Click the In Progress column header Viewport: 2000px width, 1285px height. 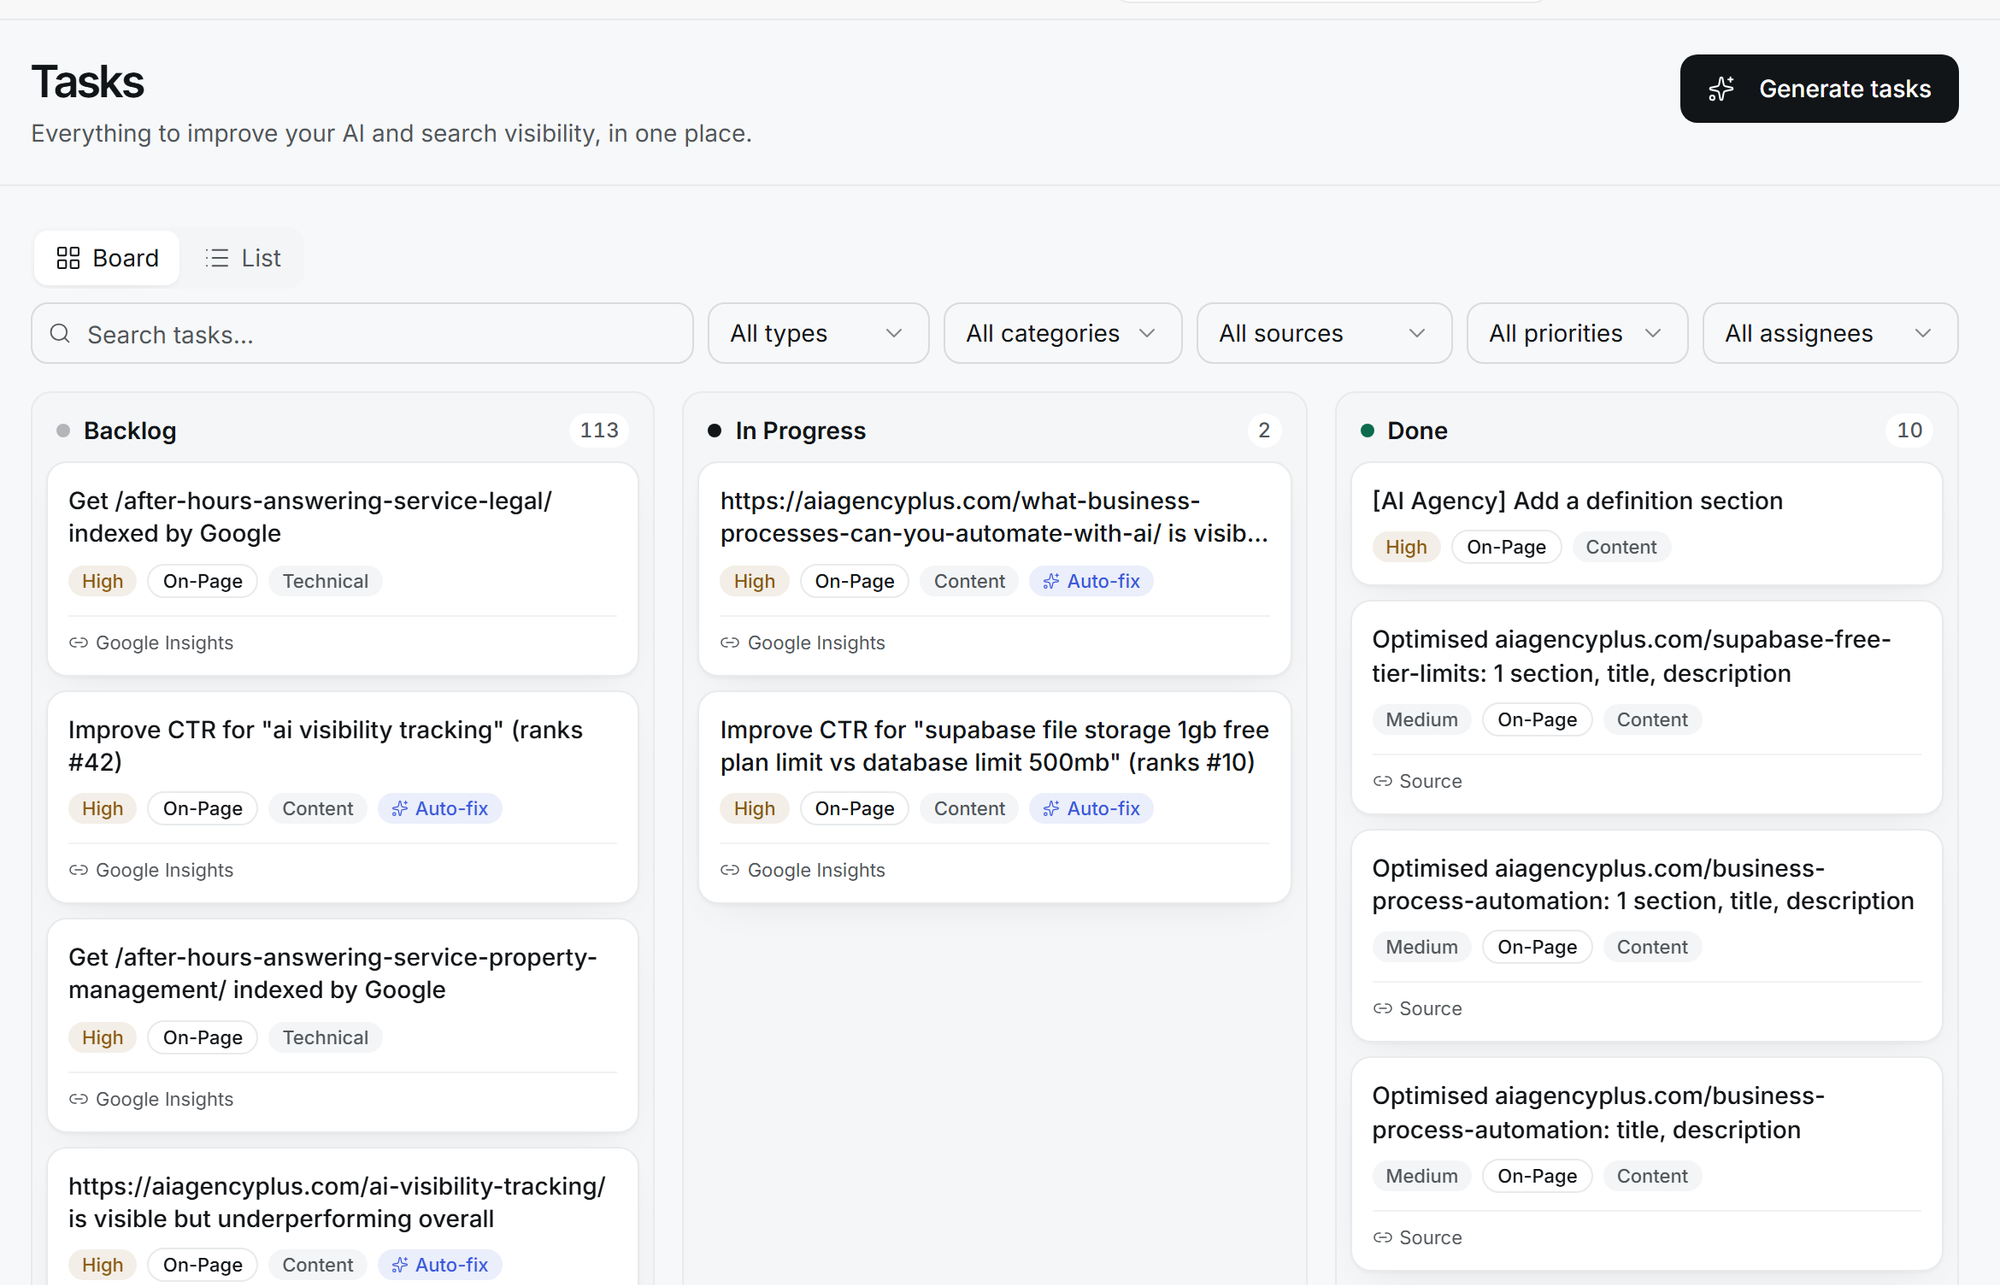(x=800, y=431)
